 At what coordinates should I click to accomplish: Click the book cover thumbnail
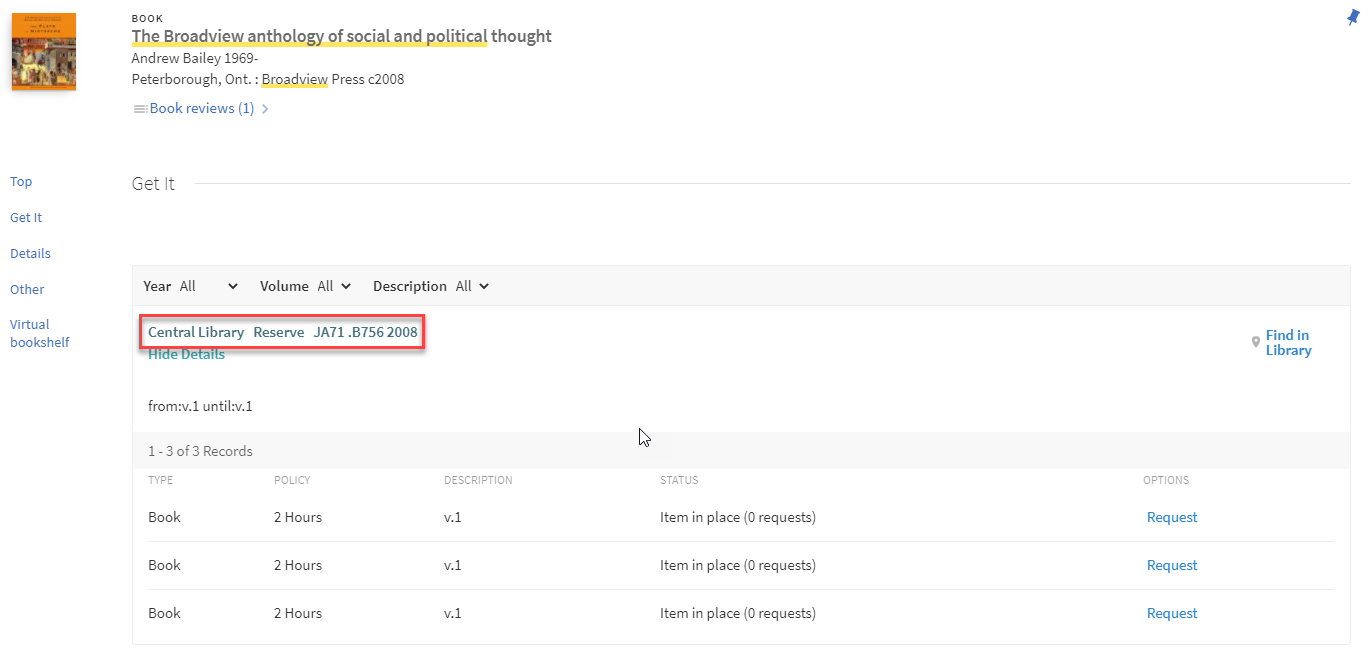[43, 51]
